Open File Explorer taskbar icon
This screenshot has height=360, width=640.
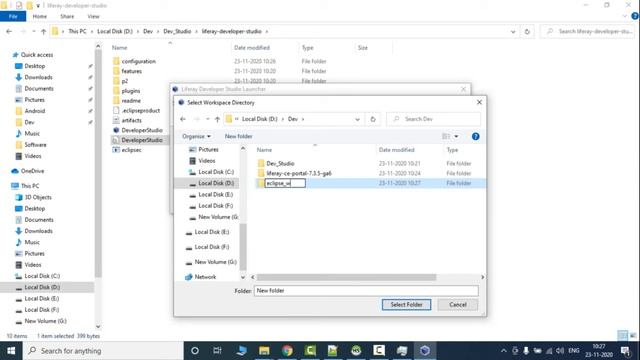(264, 351)
